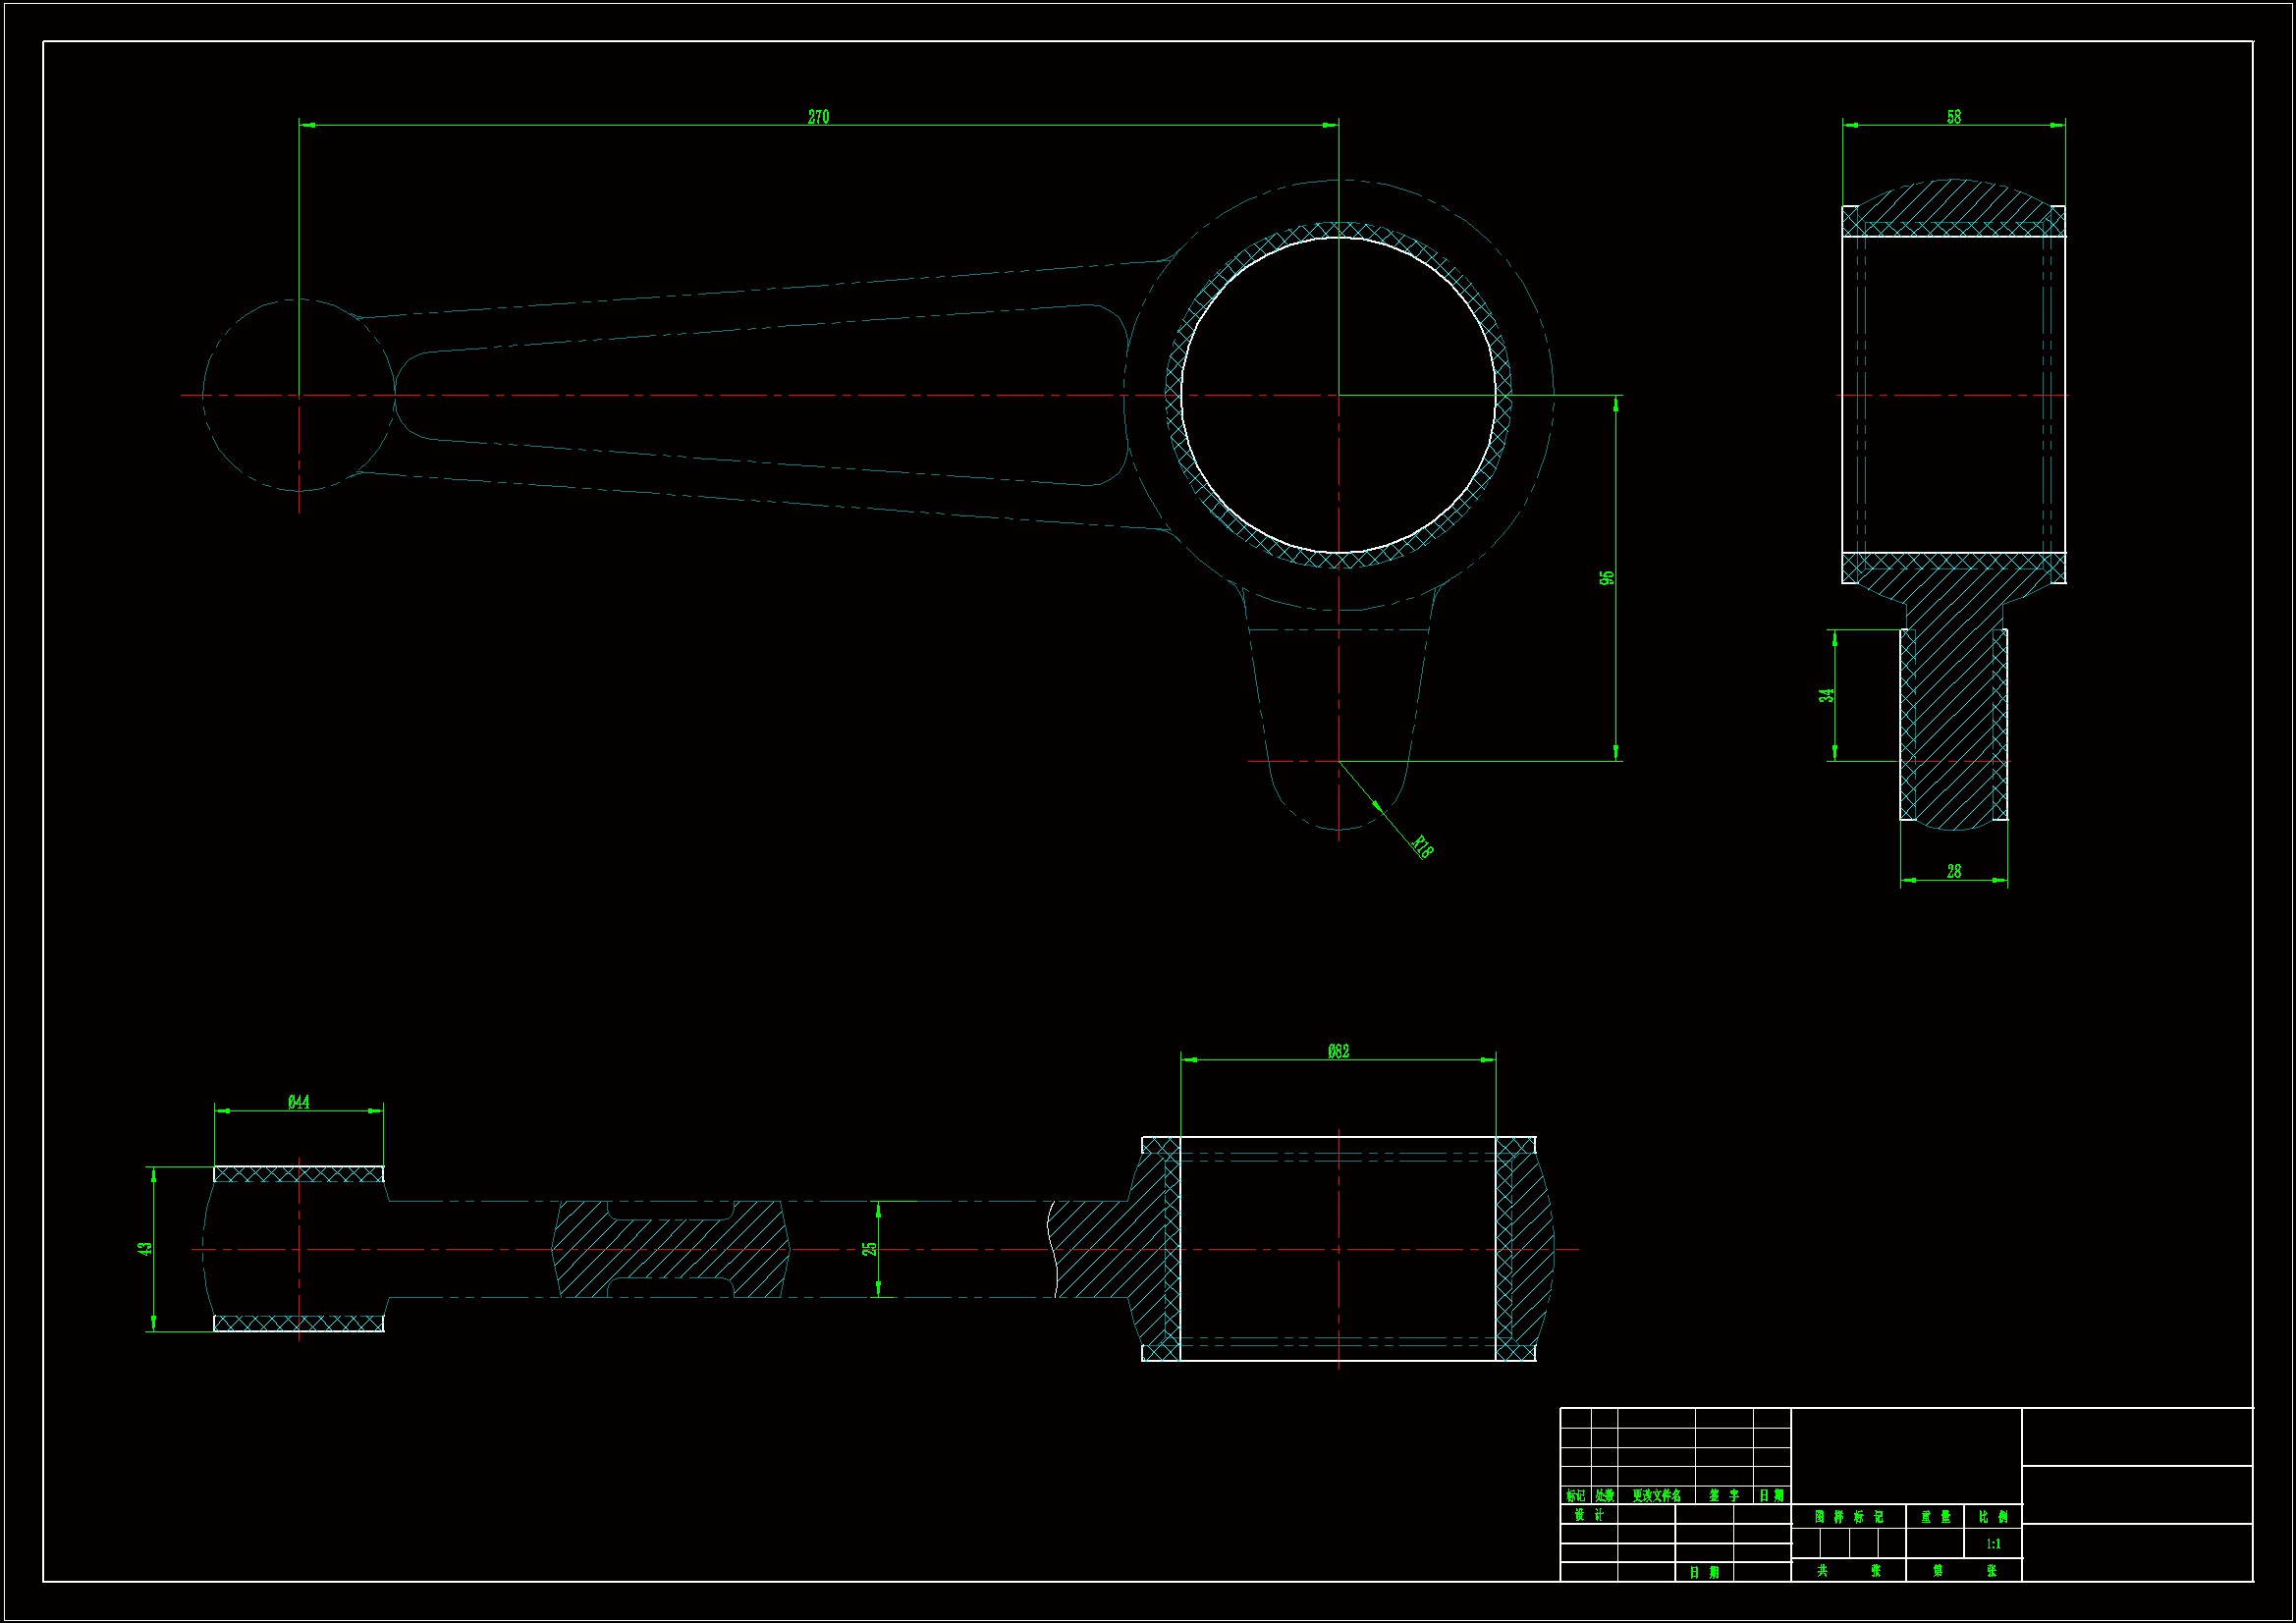Click the 95 vertical dimension text
The image size is (2296, 1623).
click(1606, 578)
